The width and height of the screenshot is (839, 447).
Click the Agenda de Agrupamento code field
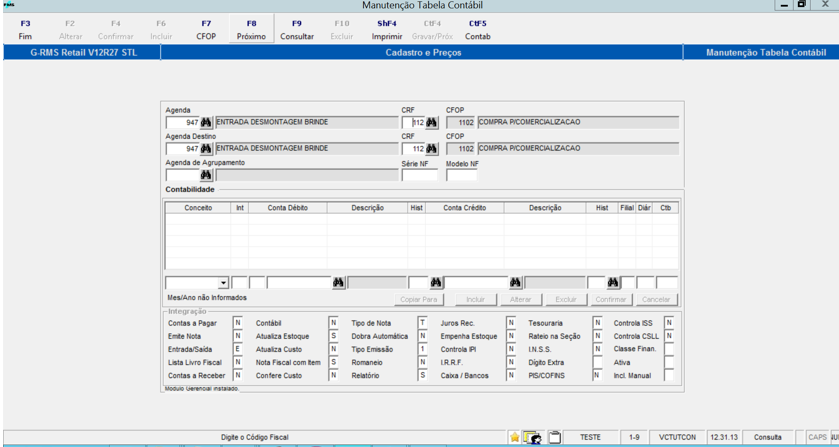tap(182, 175)
